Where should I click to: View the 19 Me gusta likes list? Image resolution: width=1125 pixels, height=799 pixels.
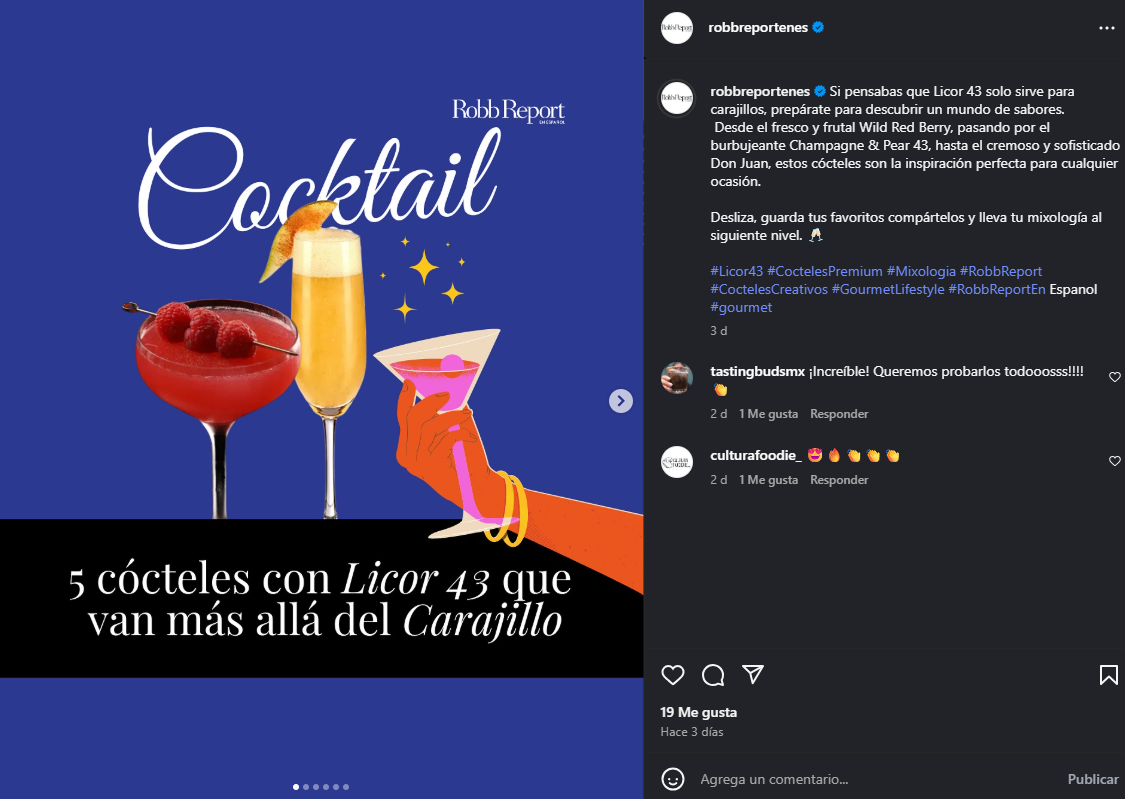[698, 712]
